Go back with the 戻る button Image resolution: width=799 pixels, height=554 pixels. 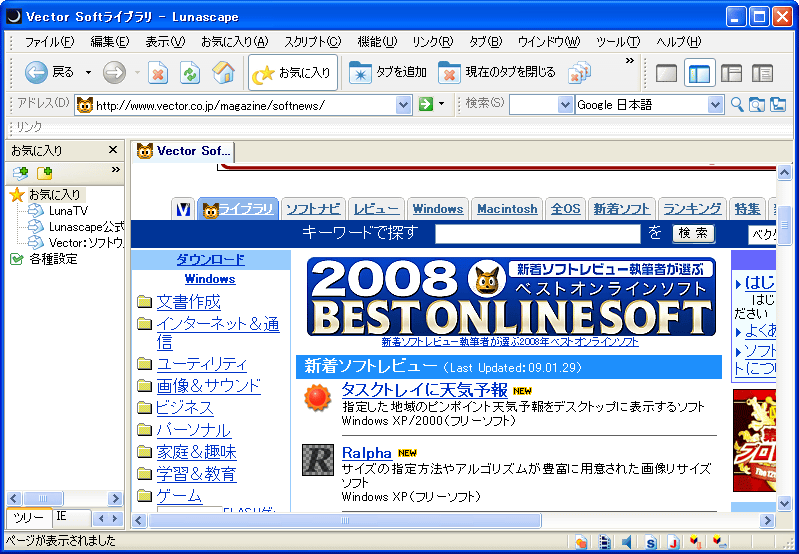49,73
